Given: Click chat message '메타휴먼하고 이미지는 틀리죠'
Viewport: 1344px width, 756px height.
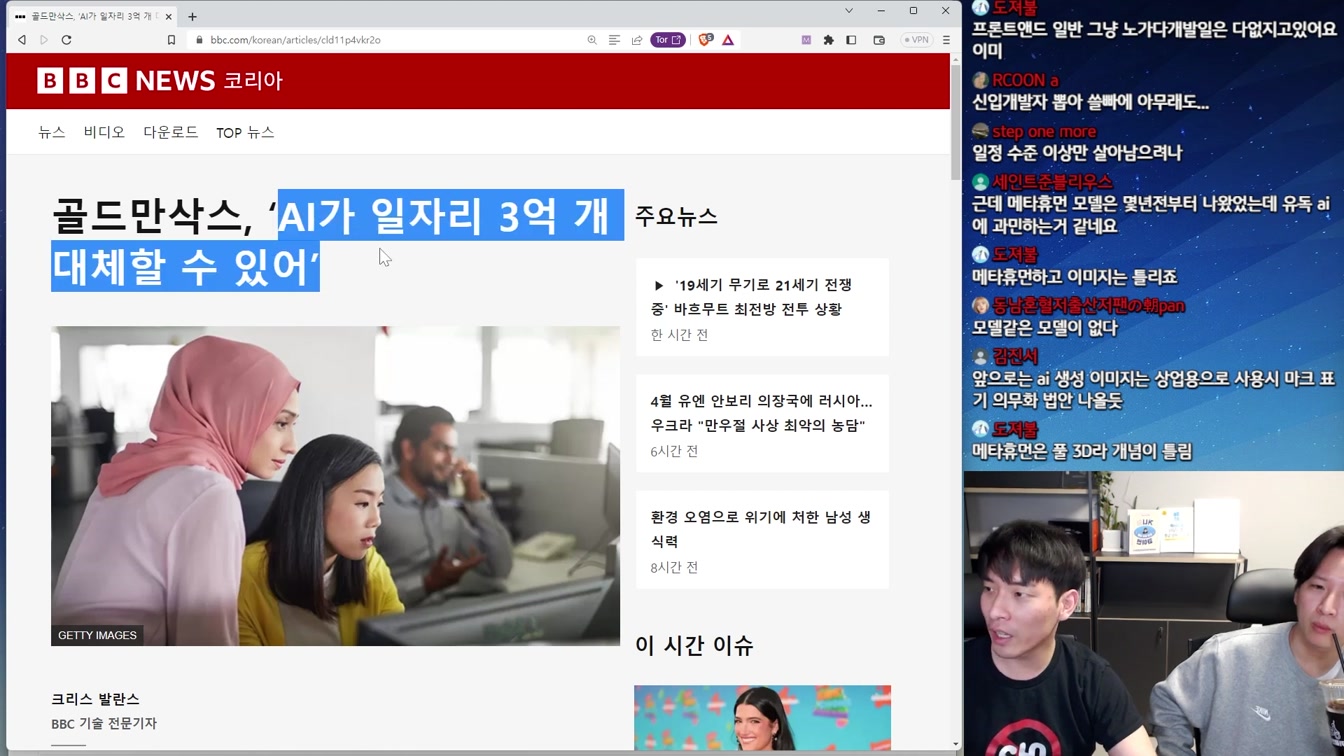Looking at the screenshot, I should (1074, 276).
